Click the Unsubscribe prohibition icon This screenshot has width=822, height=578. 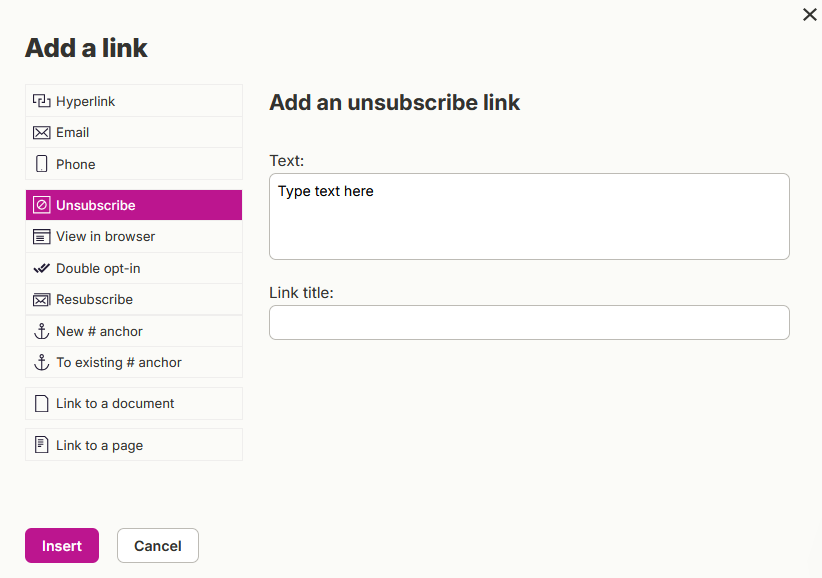pyautogui.click(x=41, y=205)
